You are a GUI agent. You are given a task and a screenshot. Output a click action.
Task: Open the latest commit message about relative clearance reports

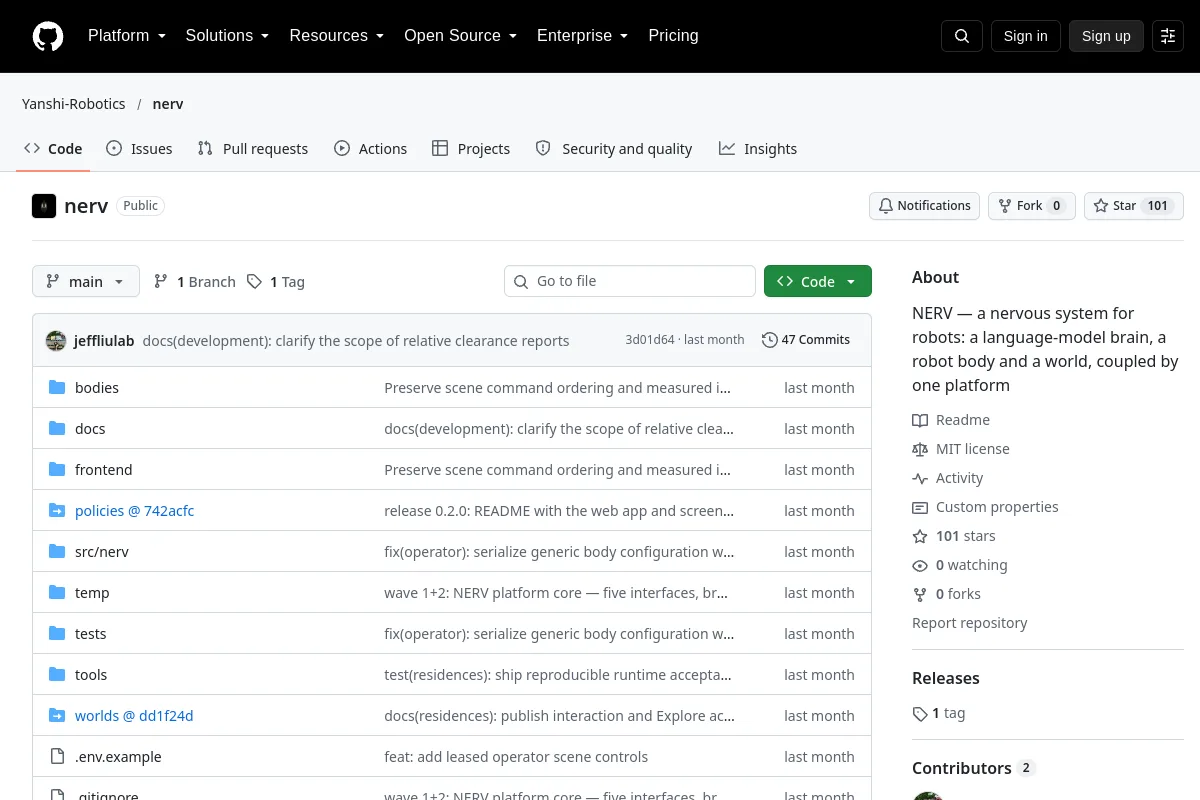(356, 341)
